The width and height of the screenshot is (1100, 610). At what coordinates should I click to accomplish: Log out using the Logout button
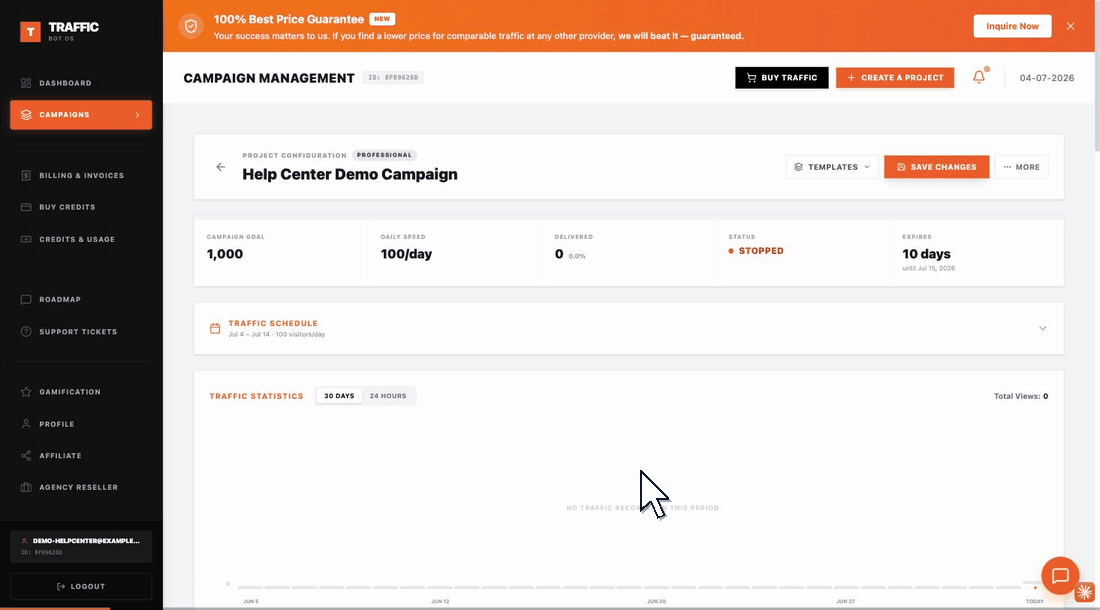[x=81, y=586]
